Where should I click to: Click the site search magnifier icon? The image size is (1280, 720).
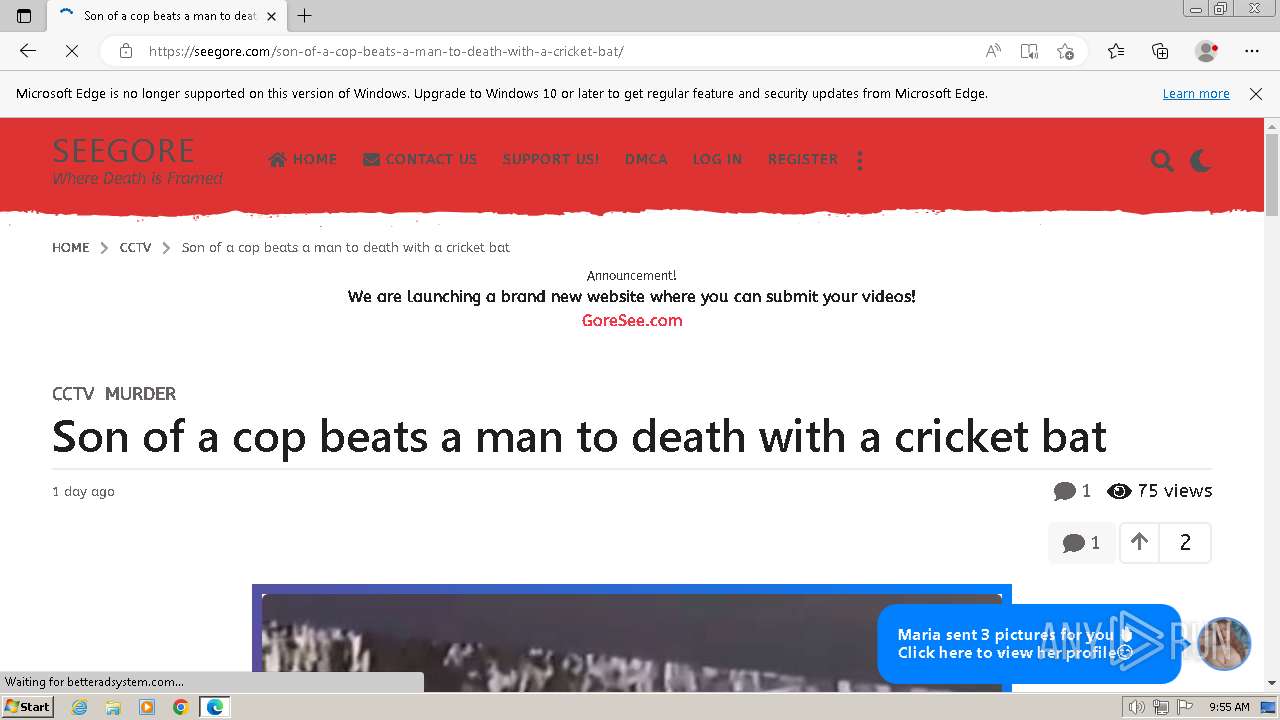1162,160
